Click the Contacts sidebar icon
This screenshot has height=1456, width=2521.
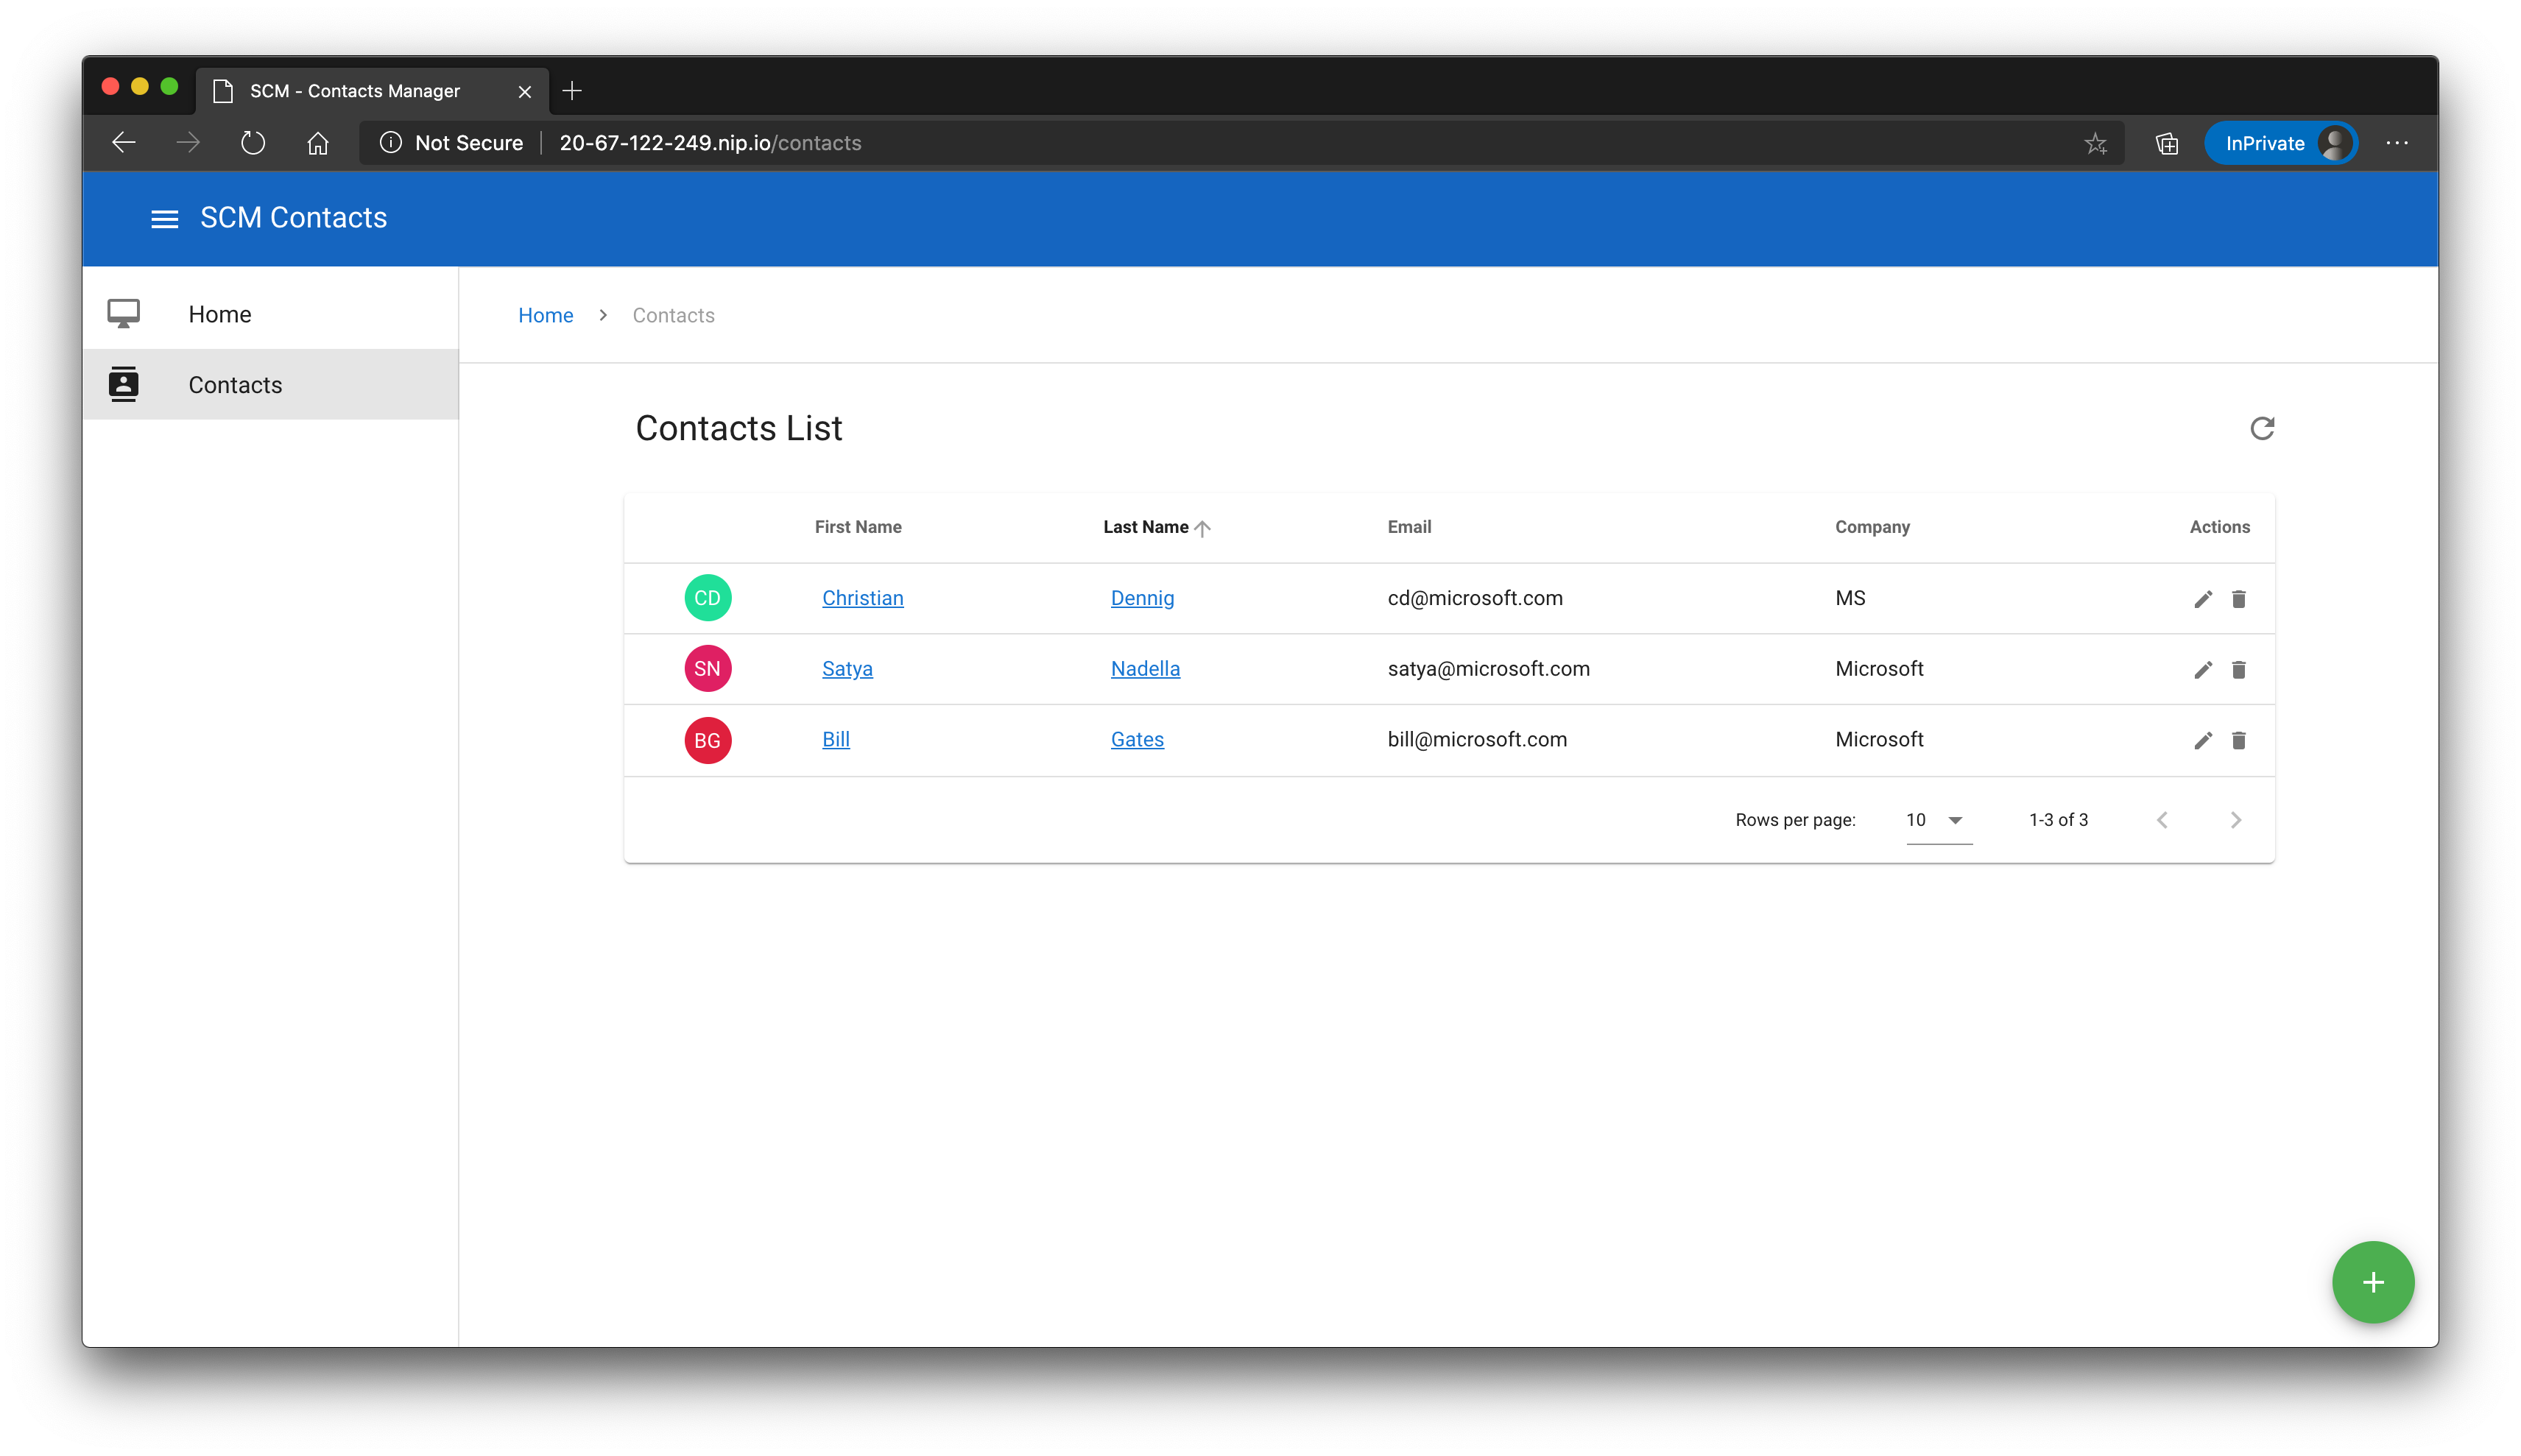(x=123, y=383)
